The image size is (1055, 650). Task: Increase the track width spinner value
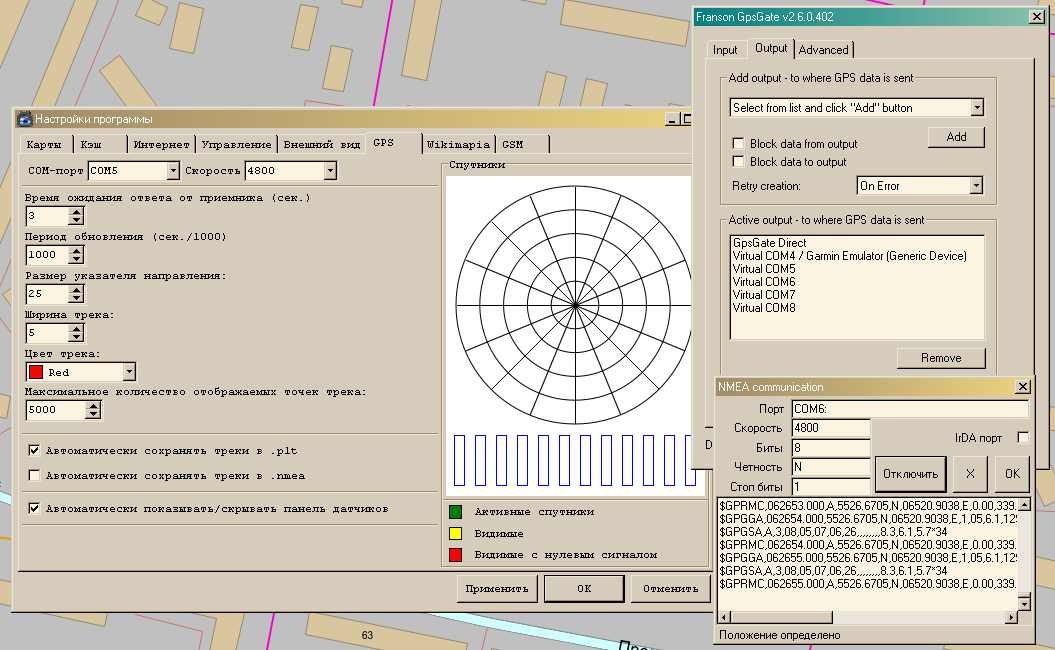(x=76, y=329)
